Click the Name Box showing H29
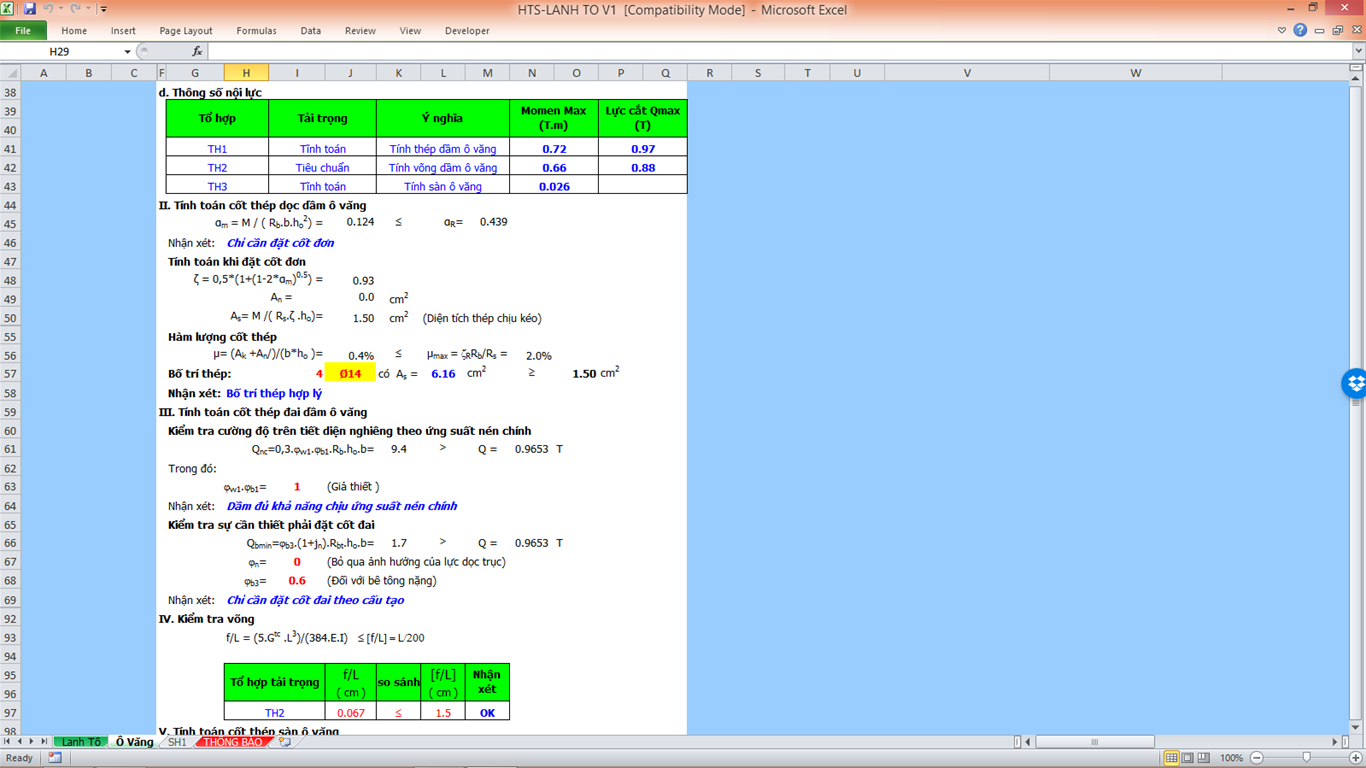Image resolution: width=1366 pixels, height=768 pixels. point(60,51)
